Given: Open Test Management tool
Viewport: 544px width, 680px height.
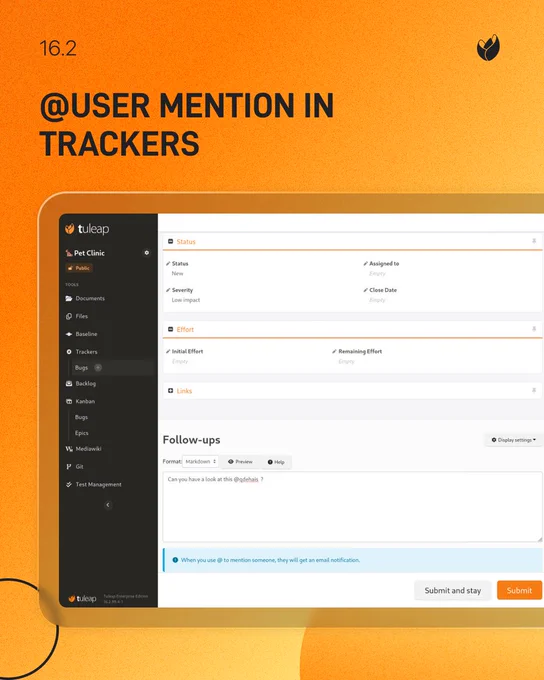Looking at the screenshot, I should click(x=98, y=484).
